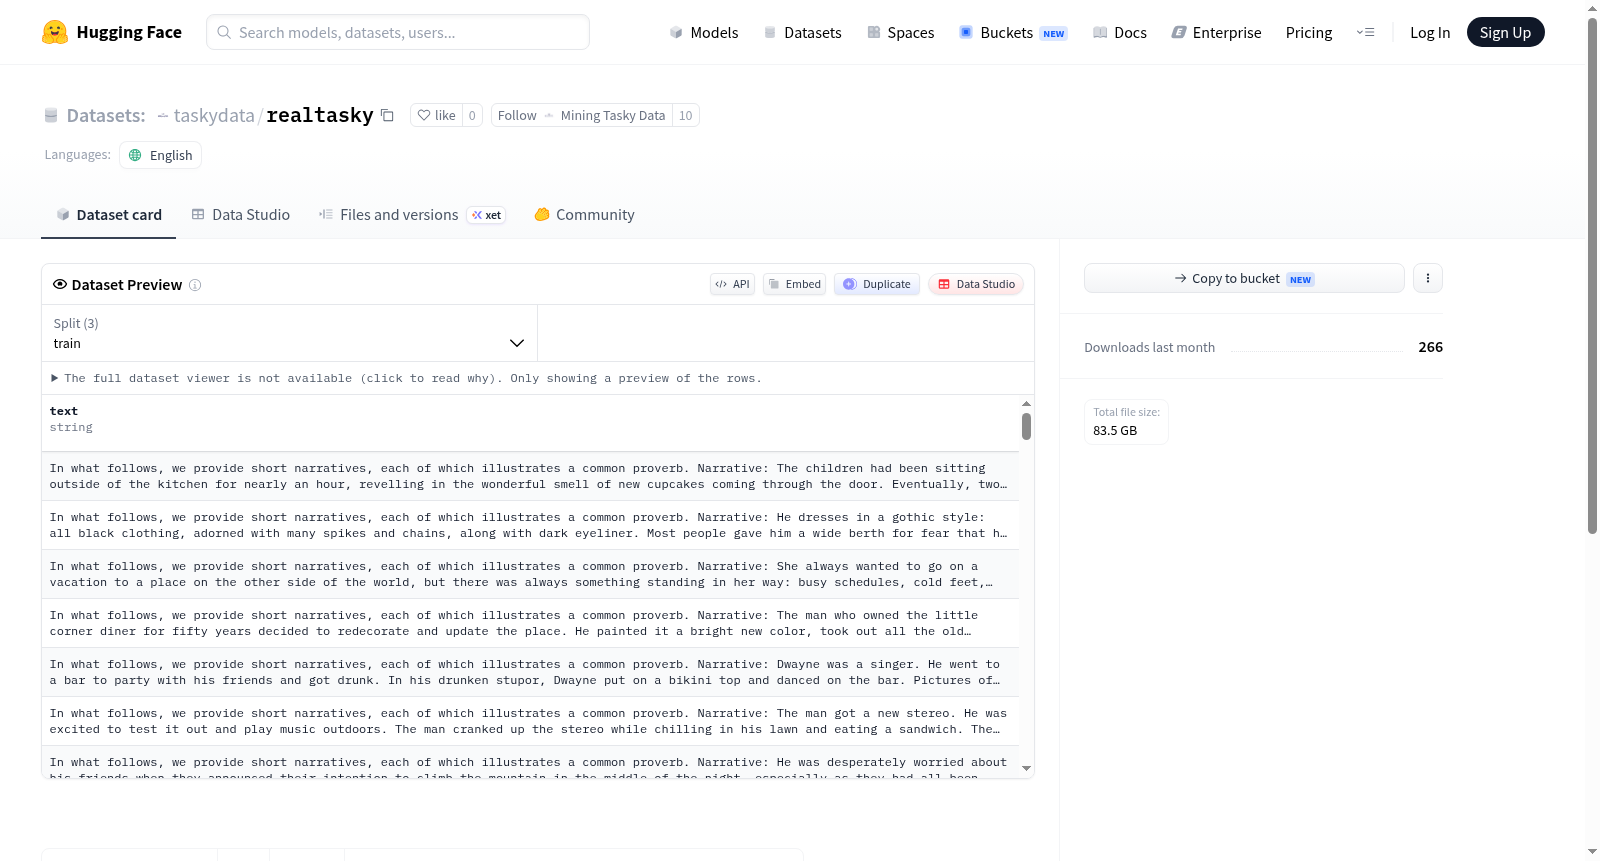Viewport: 1600px width, 861px height.
Task: Select row about gothic style dresser
Action: [x=530, y=525]
